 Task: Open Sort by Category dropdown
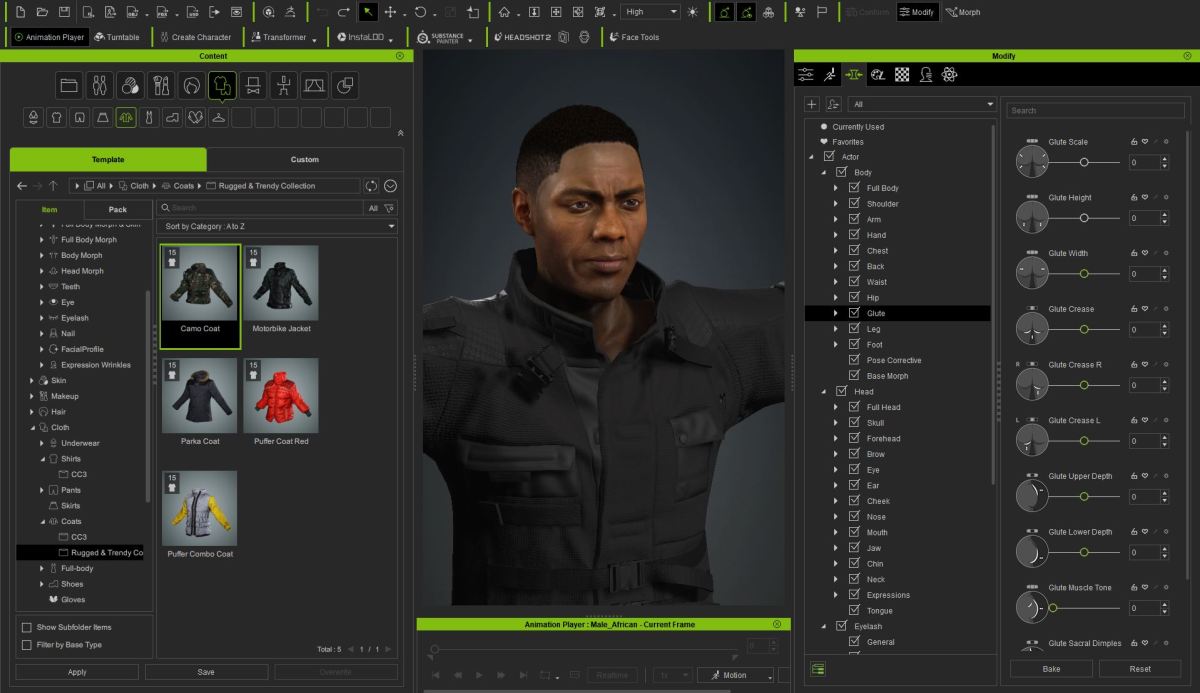point(277,227)
